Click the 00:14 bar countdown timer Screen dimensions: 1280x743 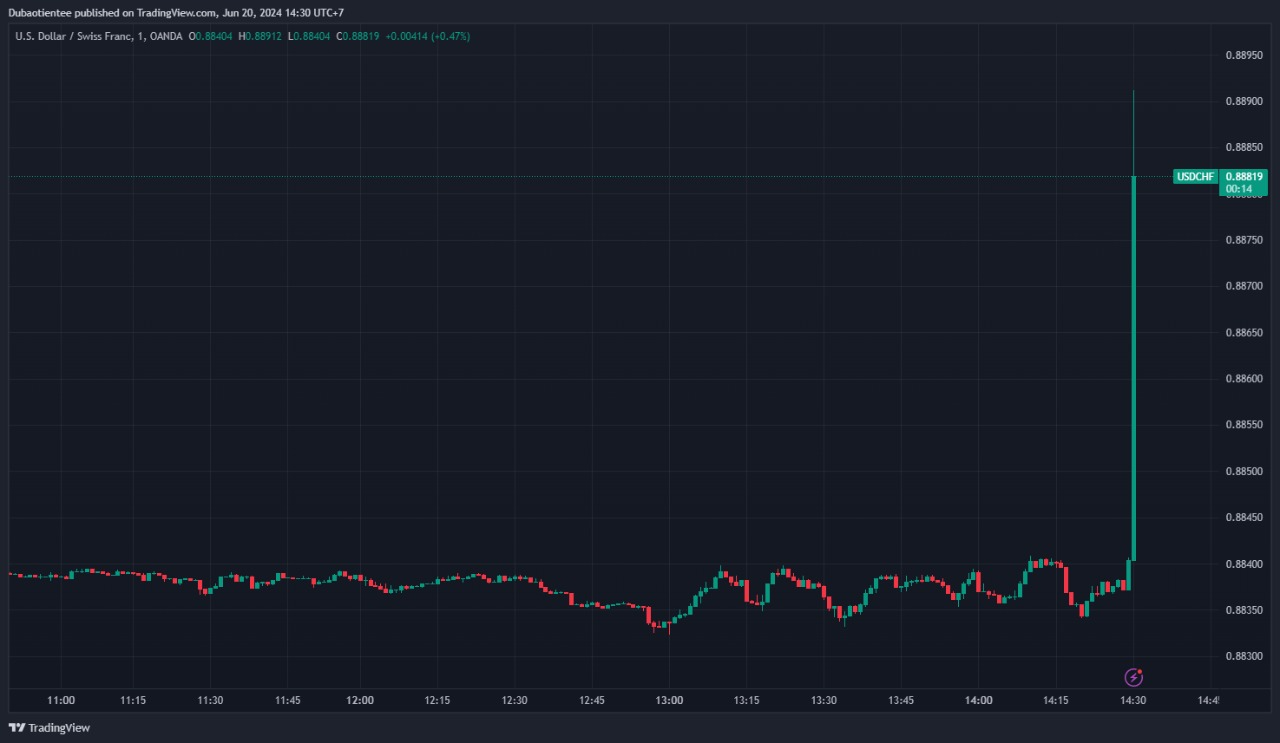[1239, 189]
